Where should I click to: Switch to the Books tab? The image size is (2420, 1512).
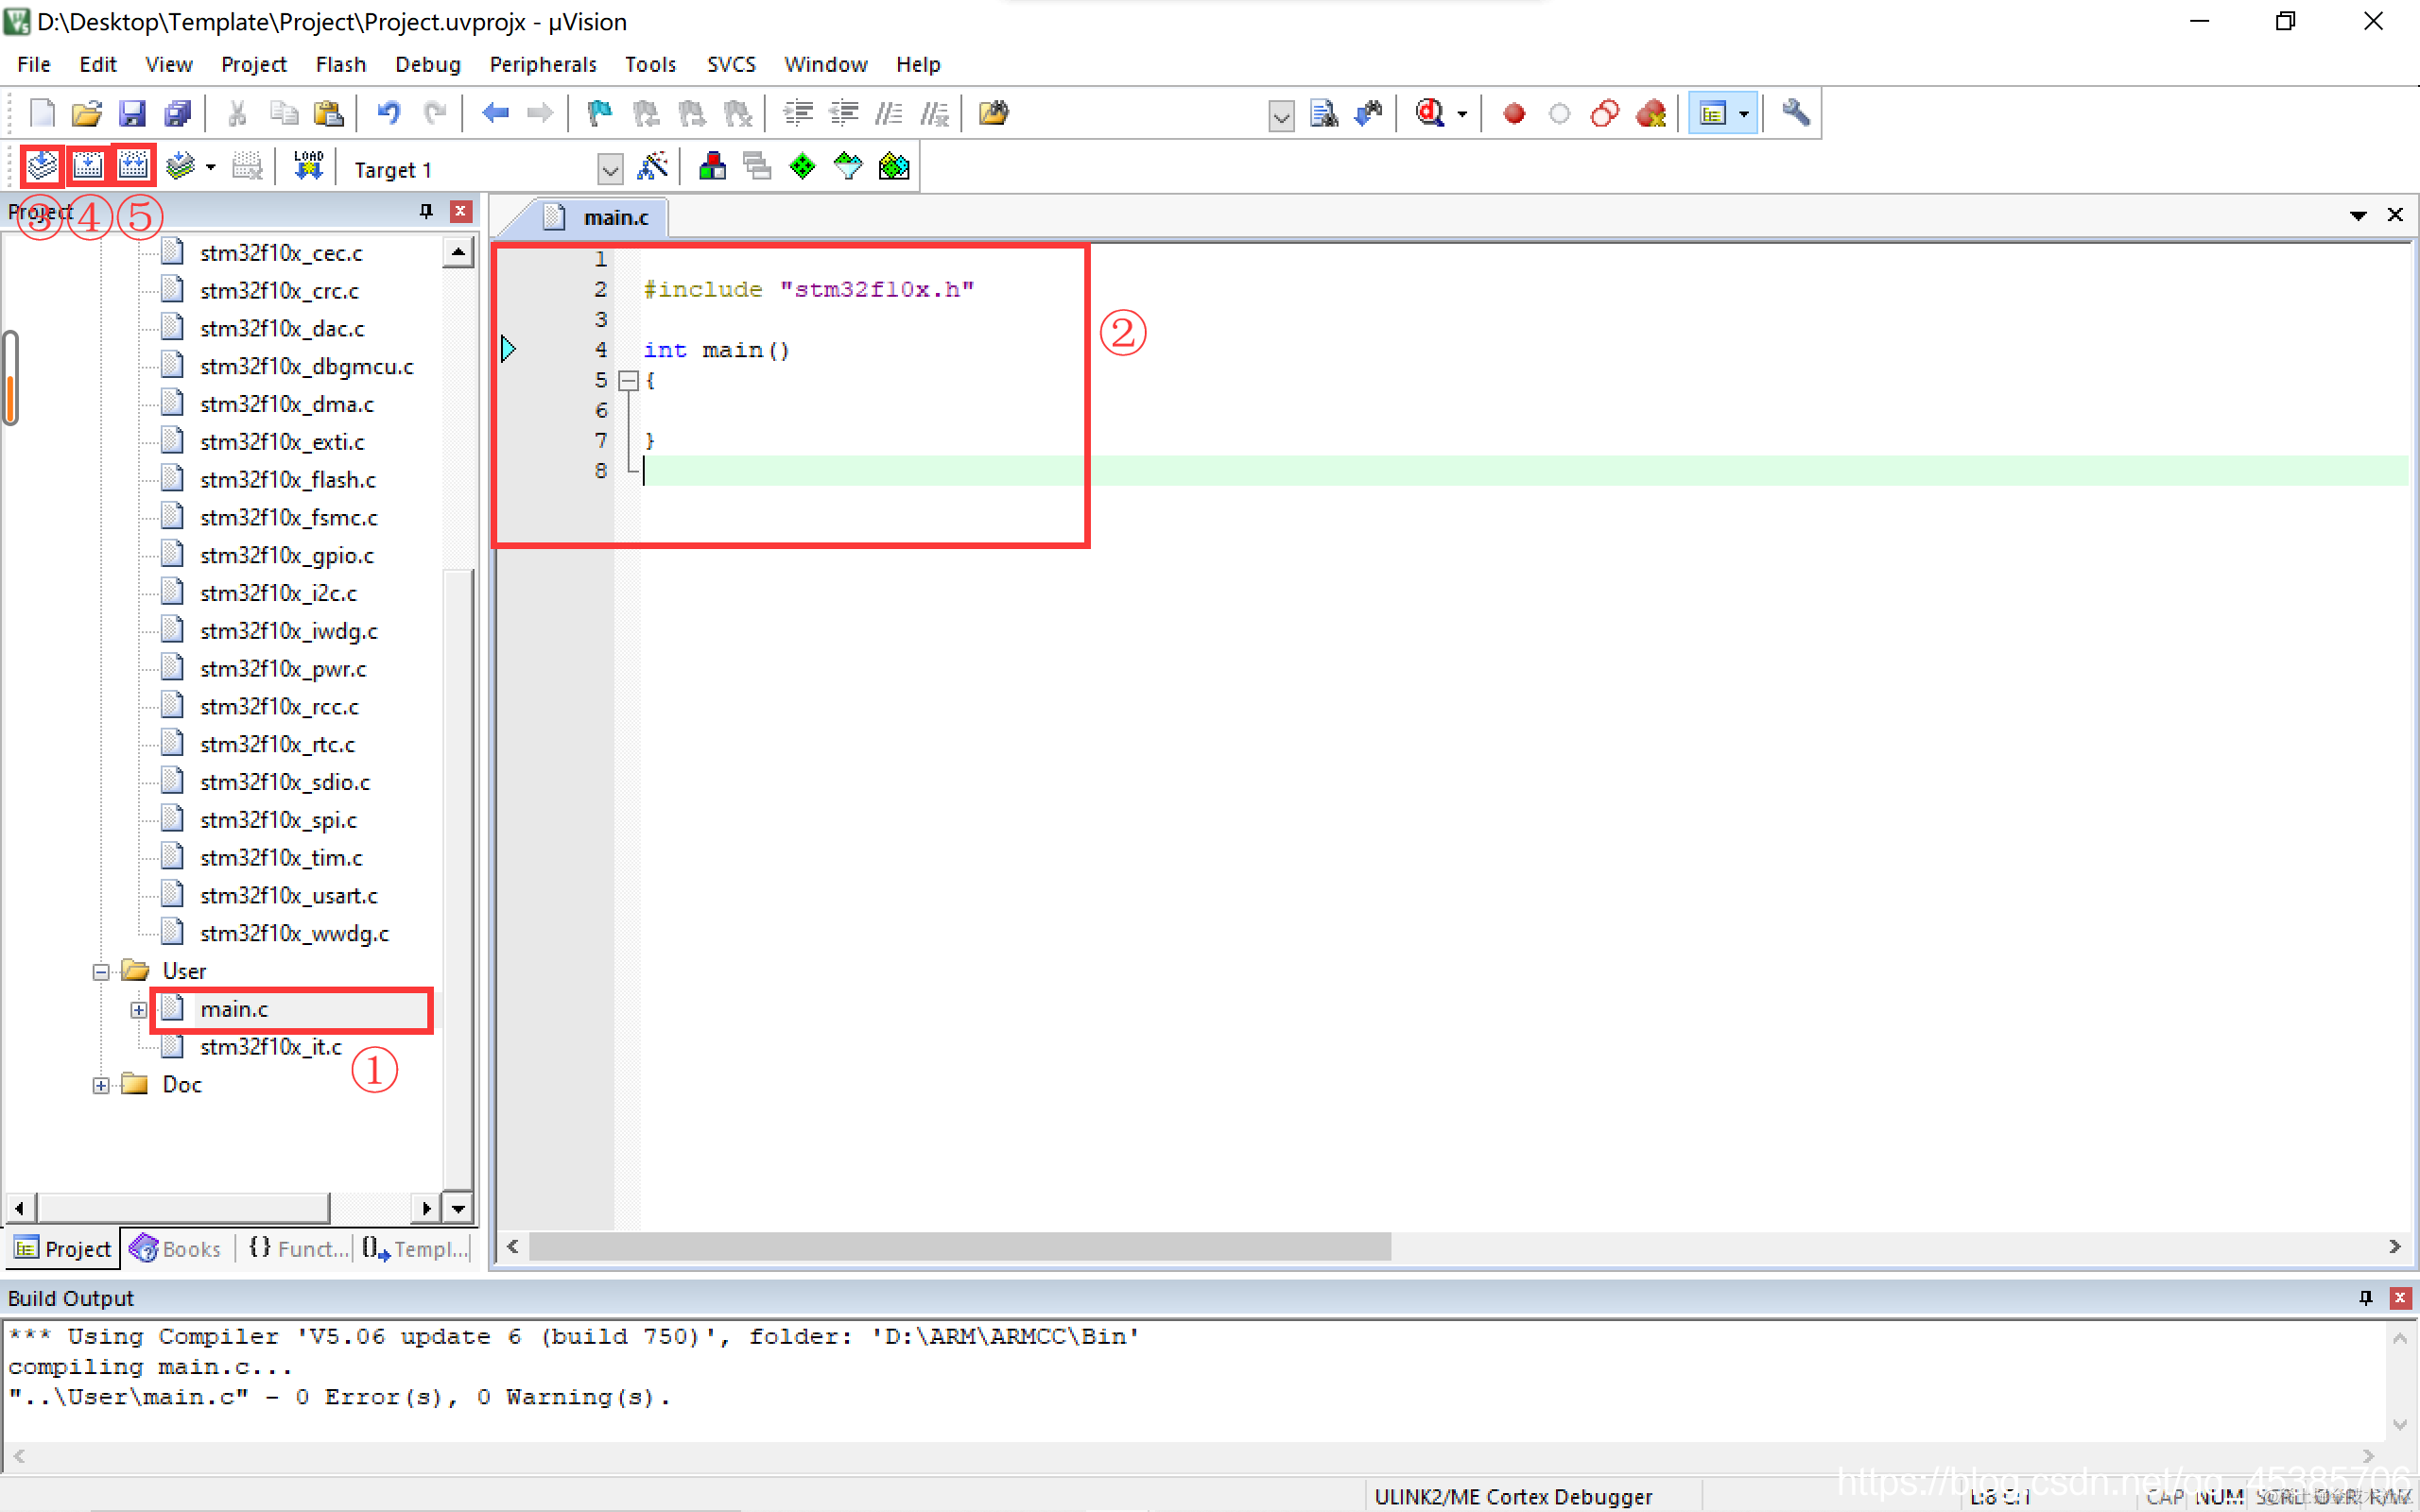tap(176, 1248)
